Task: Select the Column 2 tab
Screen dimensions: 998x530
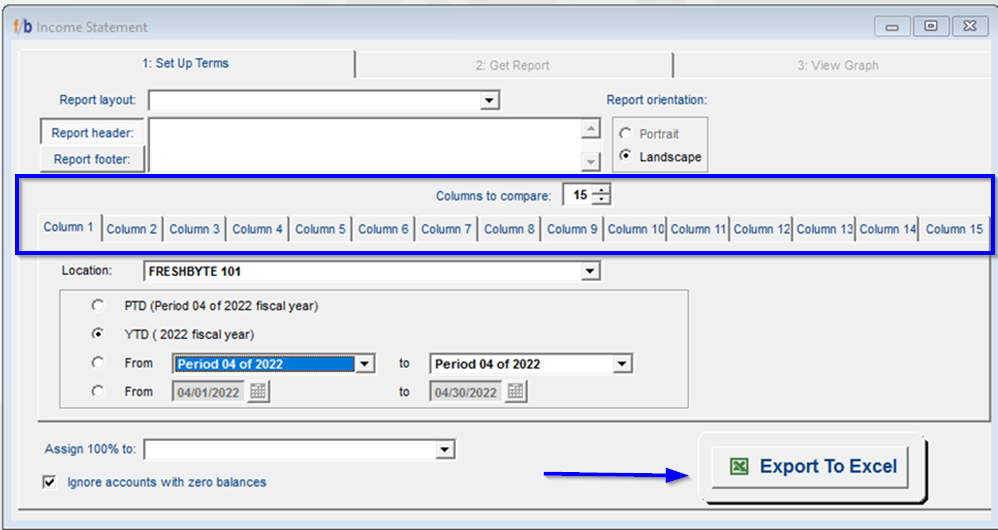Action: pos(132,229)
